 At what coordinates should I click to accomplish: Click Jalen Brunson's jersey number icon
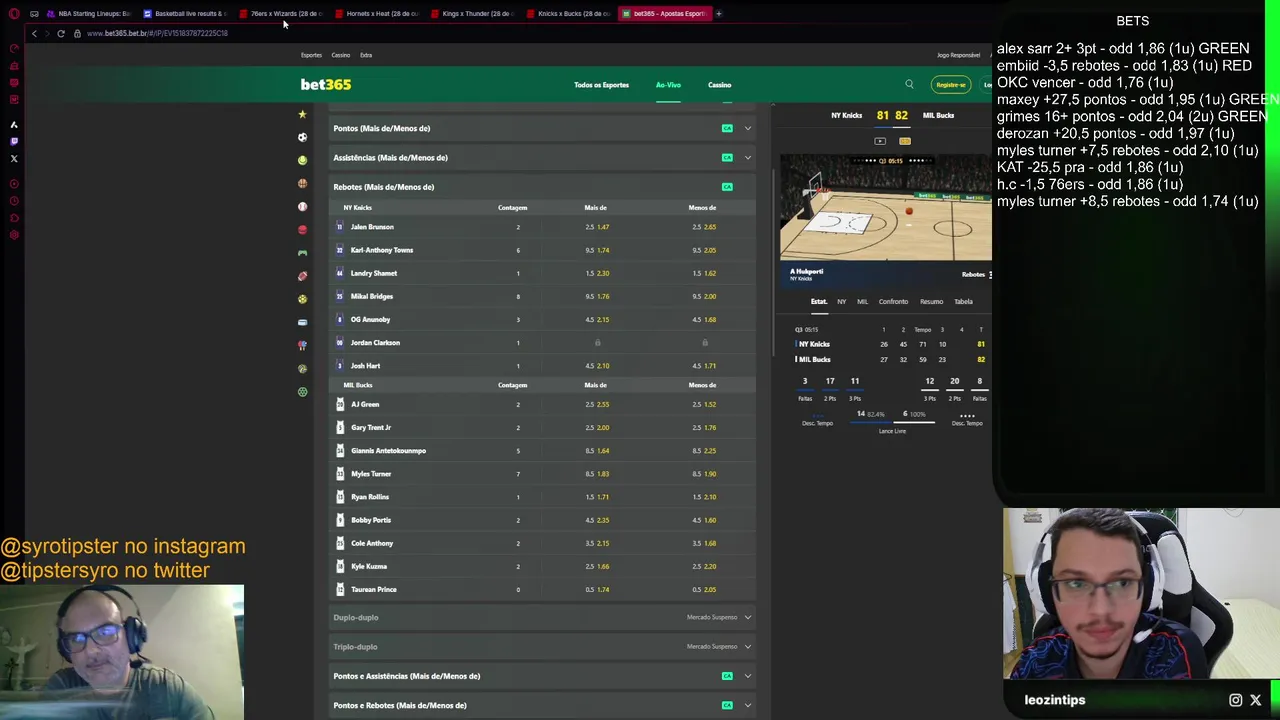pyautogui.click(x=340, y=227)
